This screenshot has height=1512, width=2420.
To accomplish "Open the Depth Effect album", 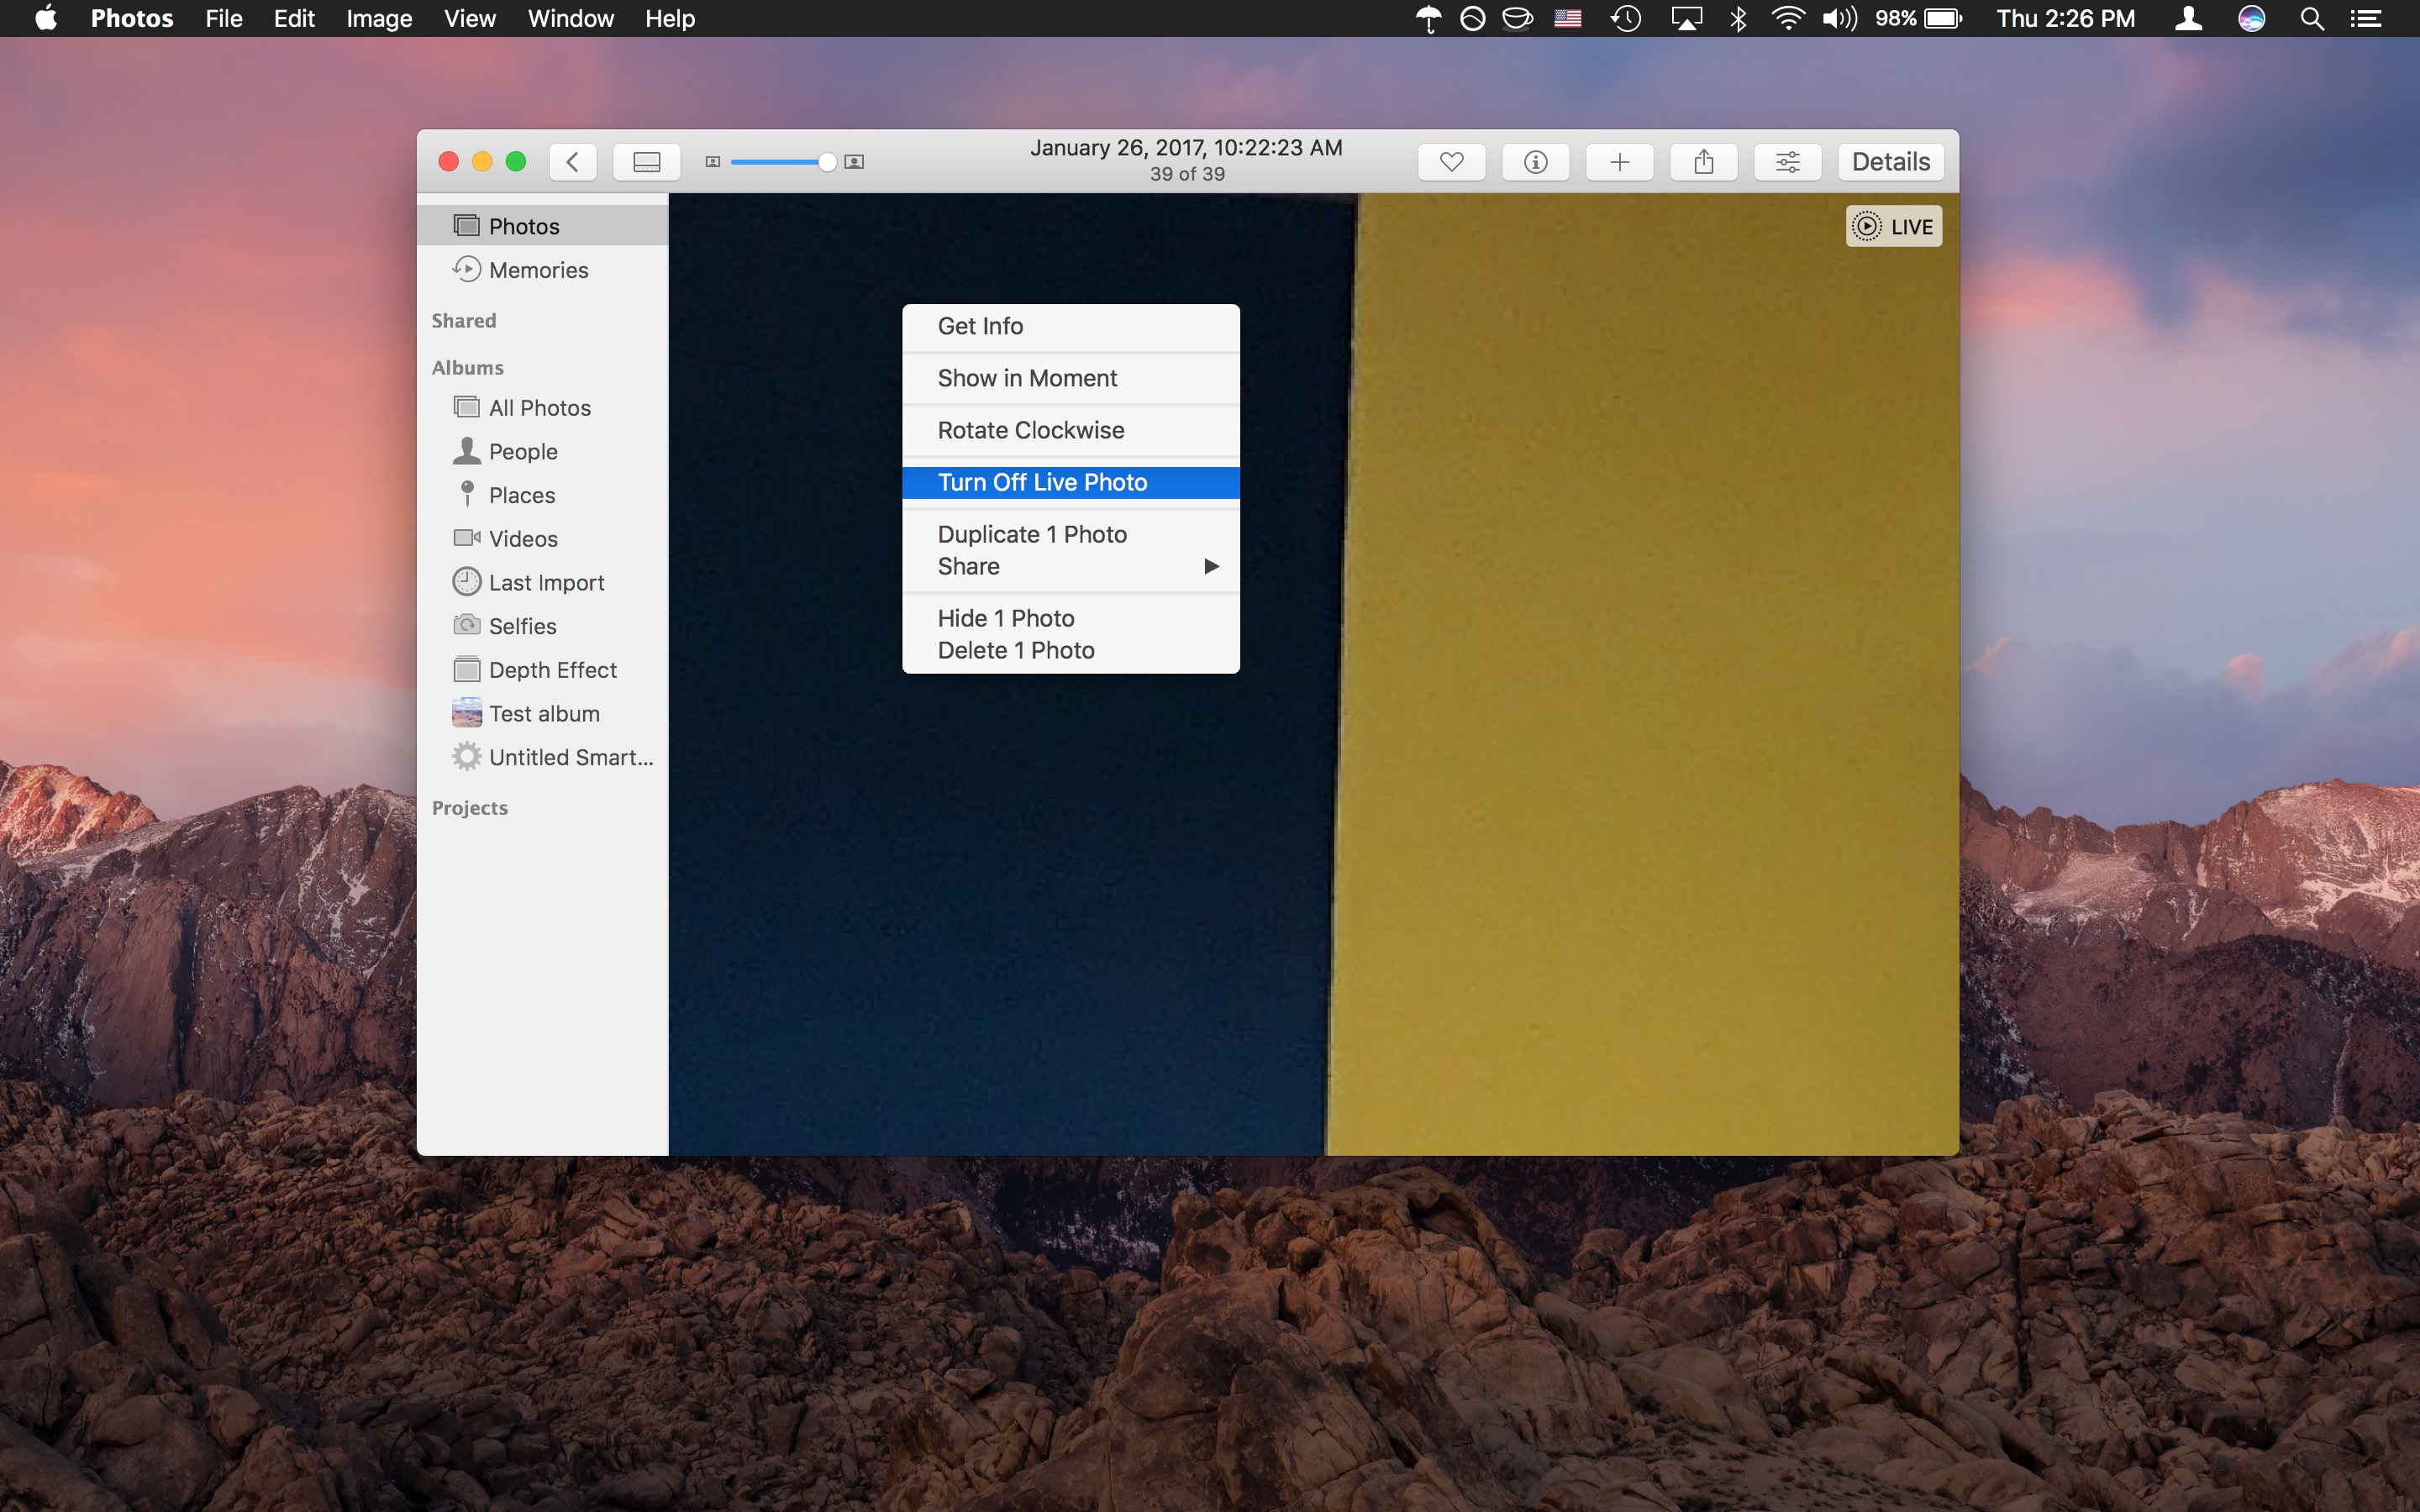I will tap(552, 669).
